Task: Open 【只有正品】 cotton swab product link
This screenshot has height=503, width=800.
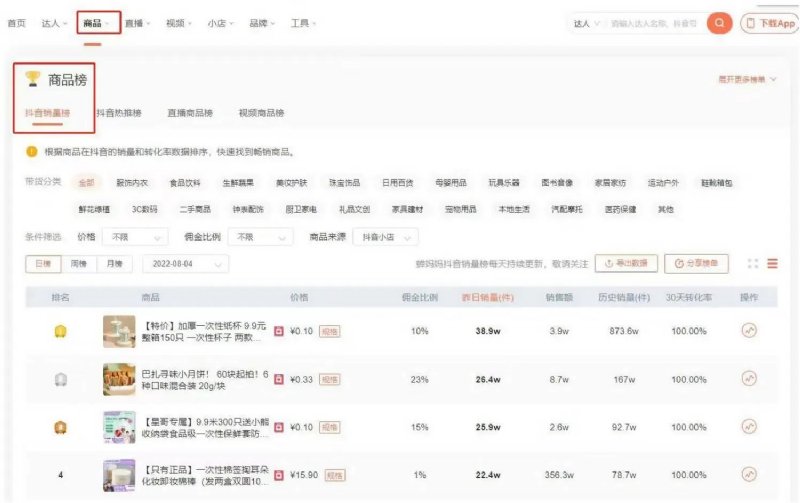Action: pyautogui.click(x=205, y=475)
